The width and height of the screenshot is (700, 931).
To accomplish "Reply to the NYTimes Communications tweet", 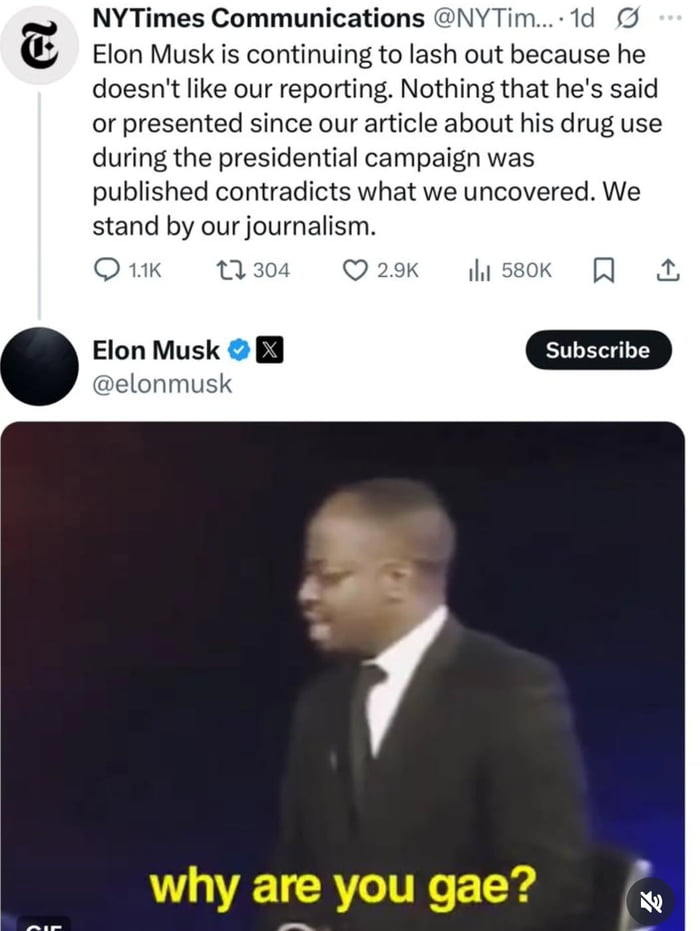I will point(105,270).
